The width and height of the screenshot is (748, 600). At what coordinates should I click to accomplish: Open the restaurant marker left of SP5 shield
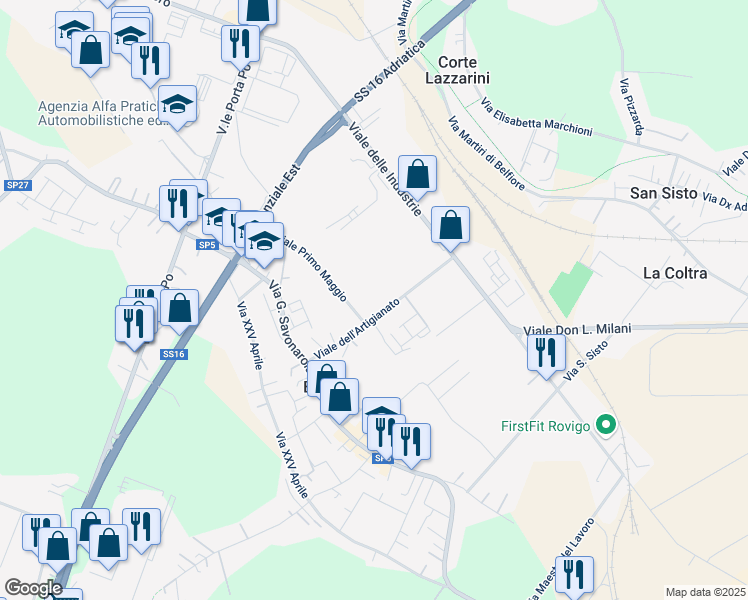[x=178, y=207]
